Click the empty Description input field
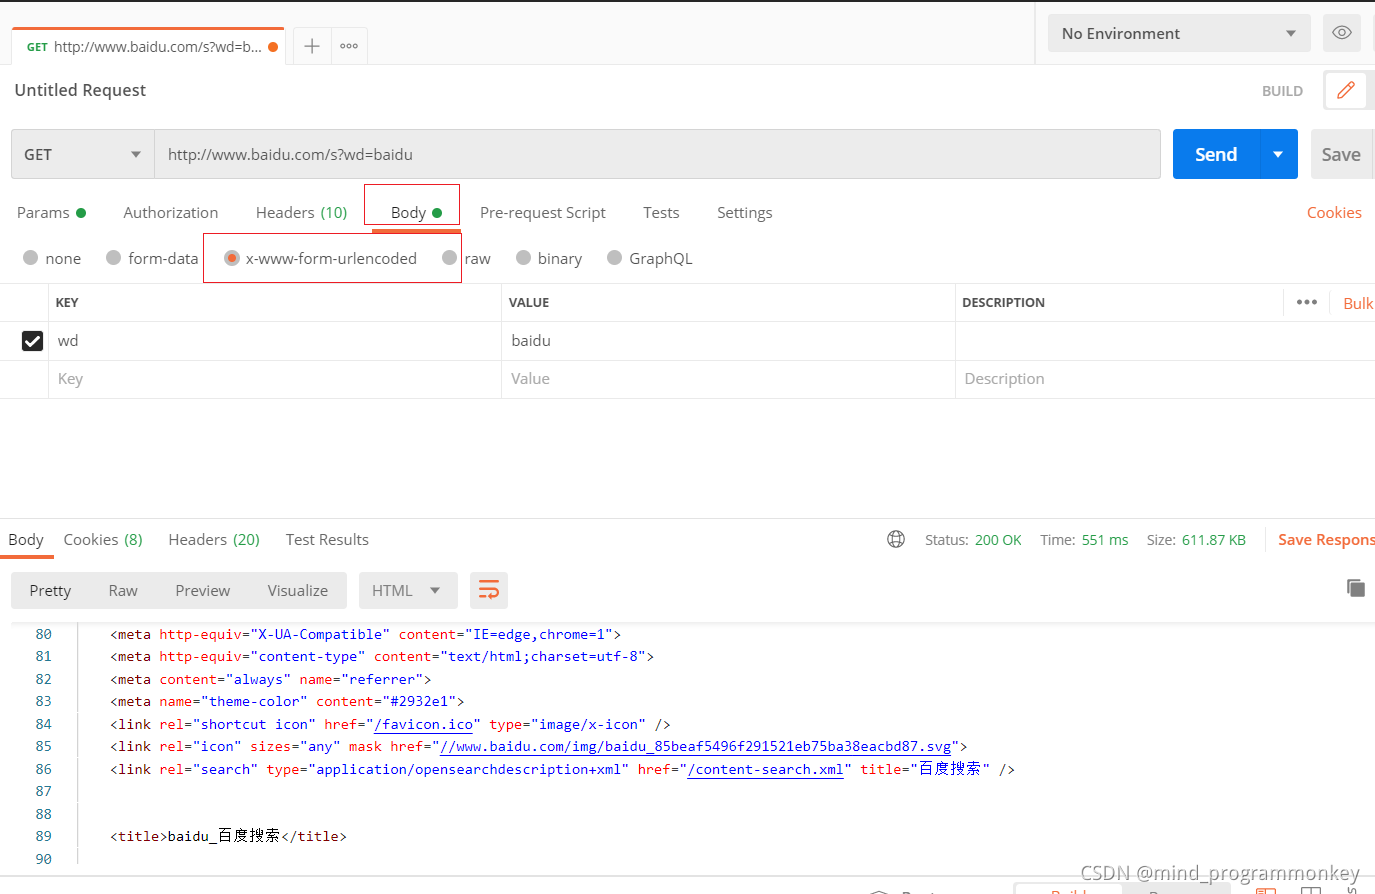1375x894 pixels. coord(1165,379)
